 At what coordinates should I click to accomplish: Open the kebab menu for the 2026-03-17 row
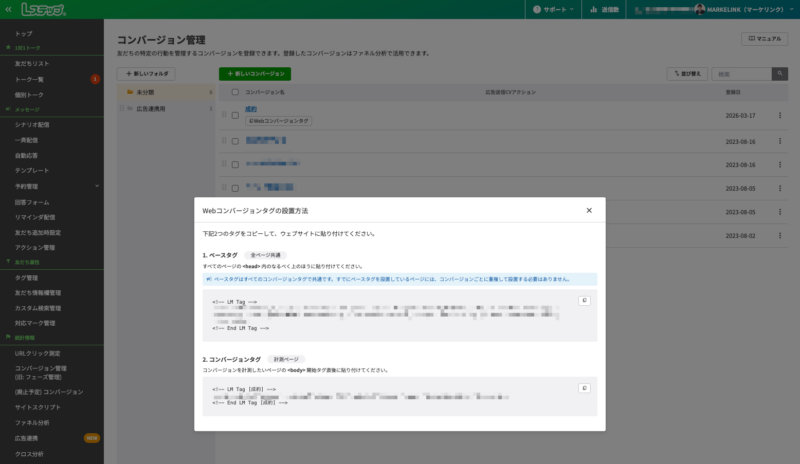click(x=780, y=115)
